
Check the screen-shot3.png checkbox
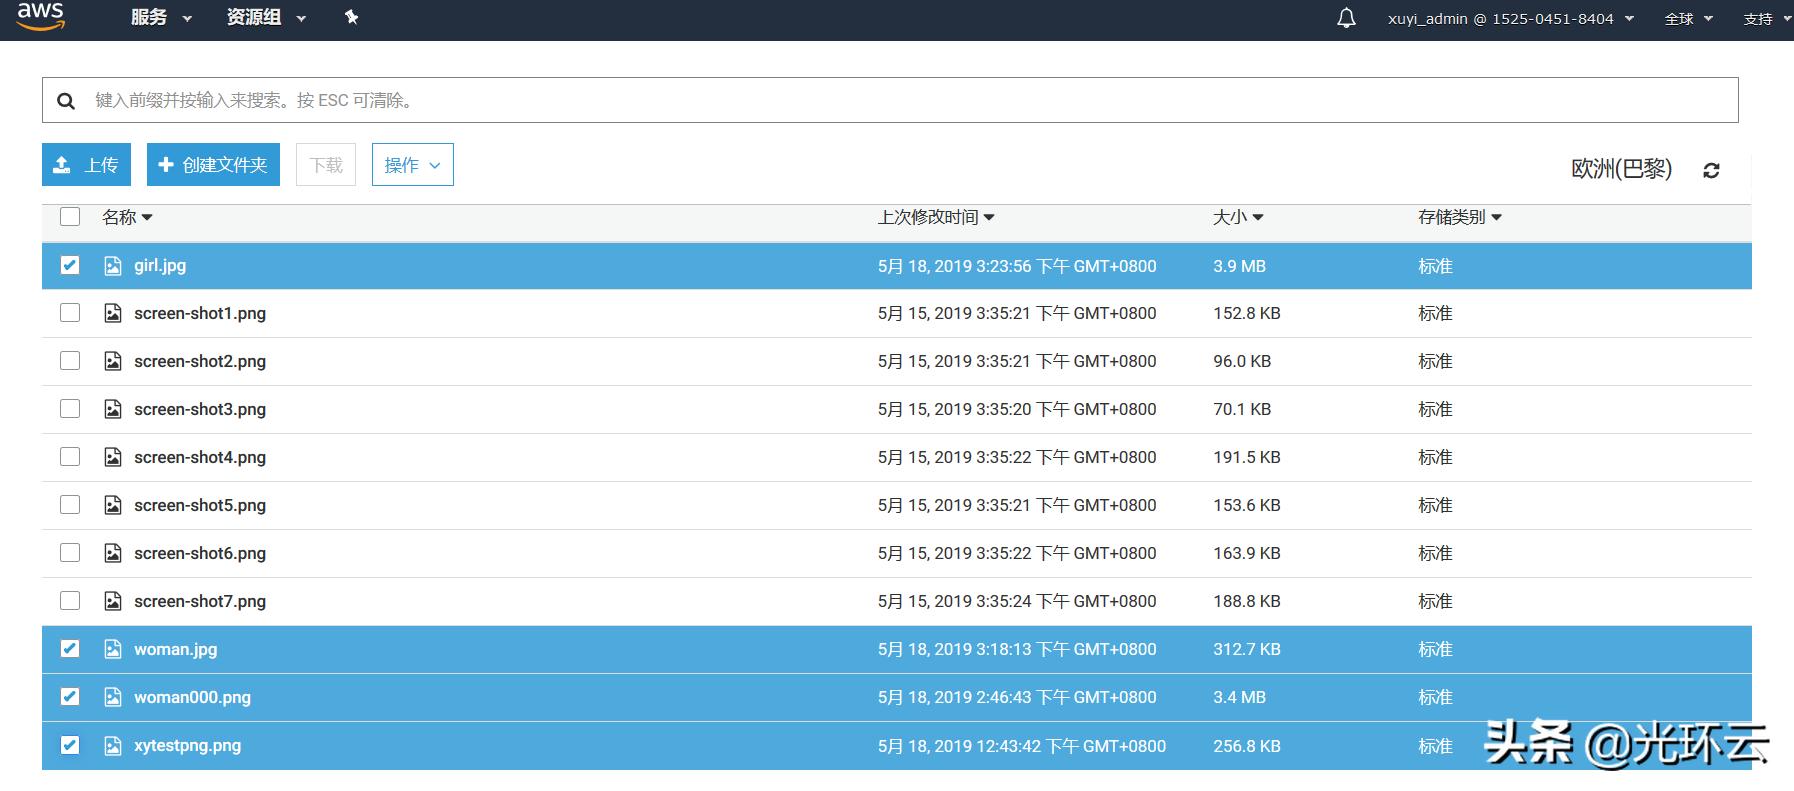(x=70, y=409)
